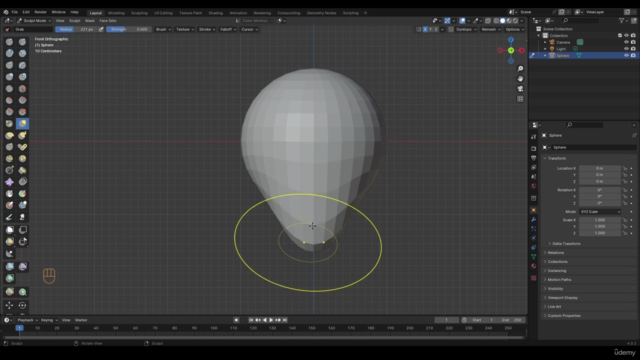The height and width of the screenshot is (360, 640).
Task: Hide Light in viewport eye icon
Action: [626, 49]
